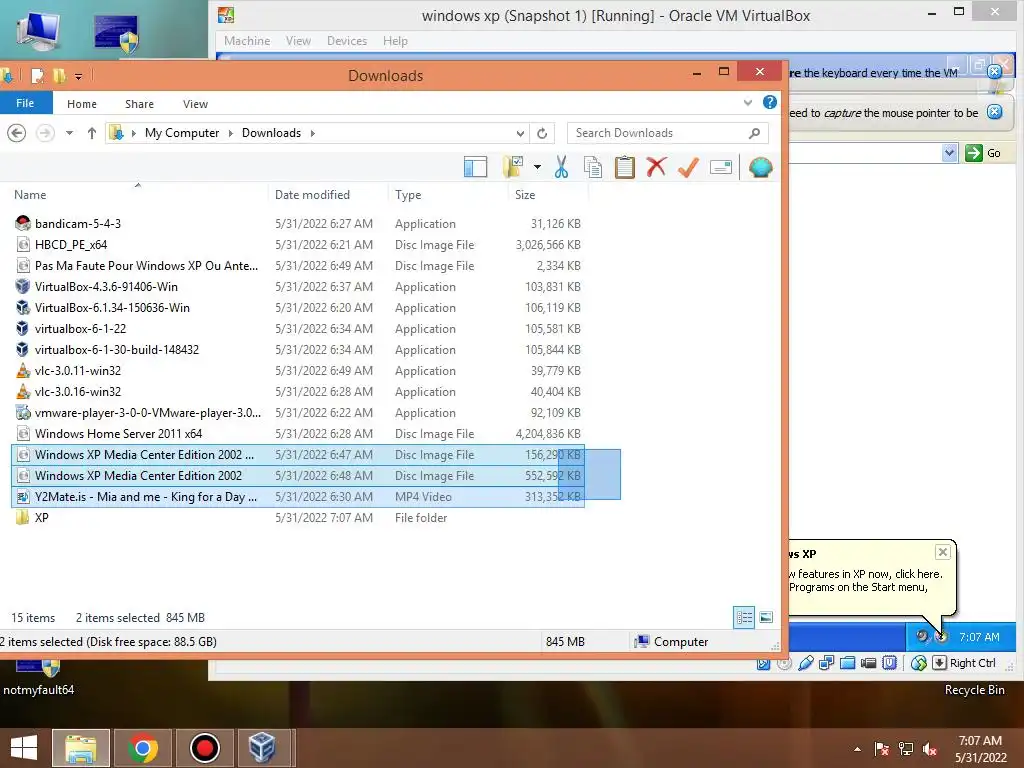Click the new folder icon in quick access toolbar
The image size is (1024, 768).
click(59, 76)
